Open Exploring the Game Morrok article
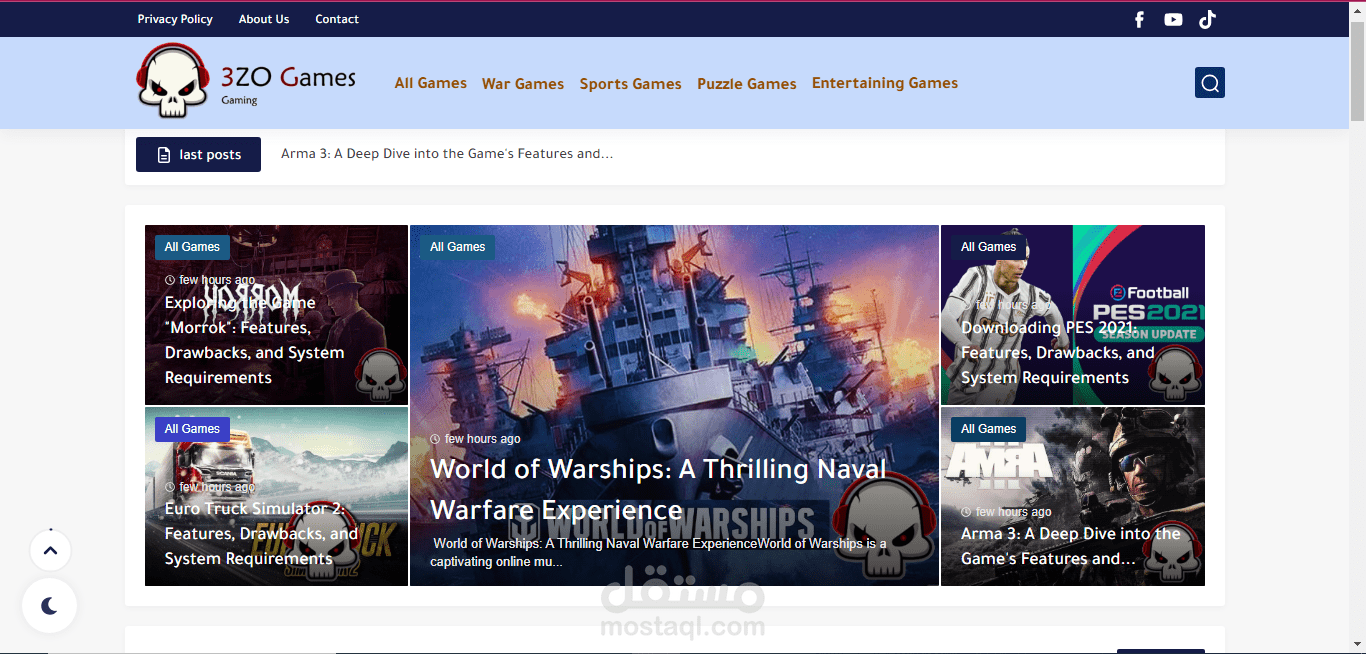Viewport: 1366px width, 654px height. (x=254, y=340)
